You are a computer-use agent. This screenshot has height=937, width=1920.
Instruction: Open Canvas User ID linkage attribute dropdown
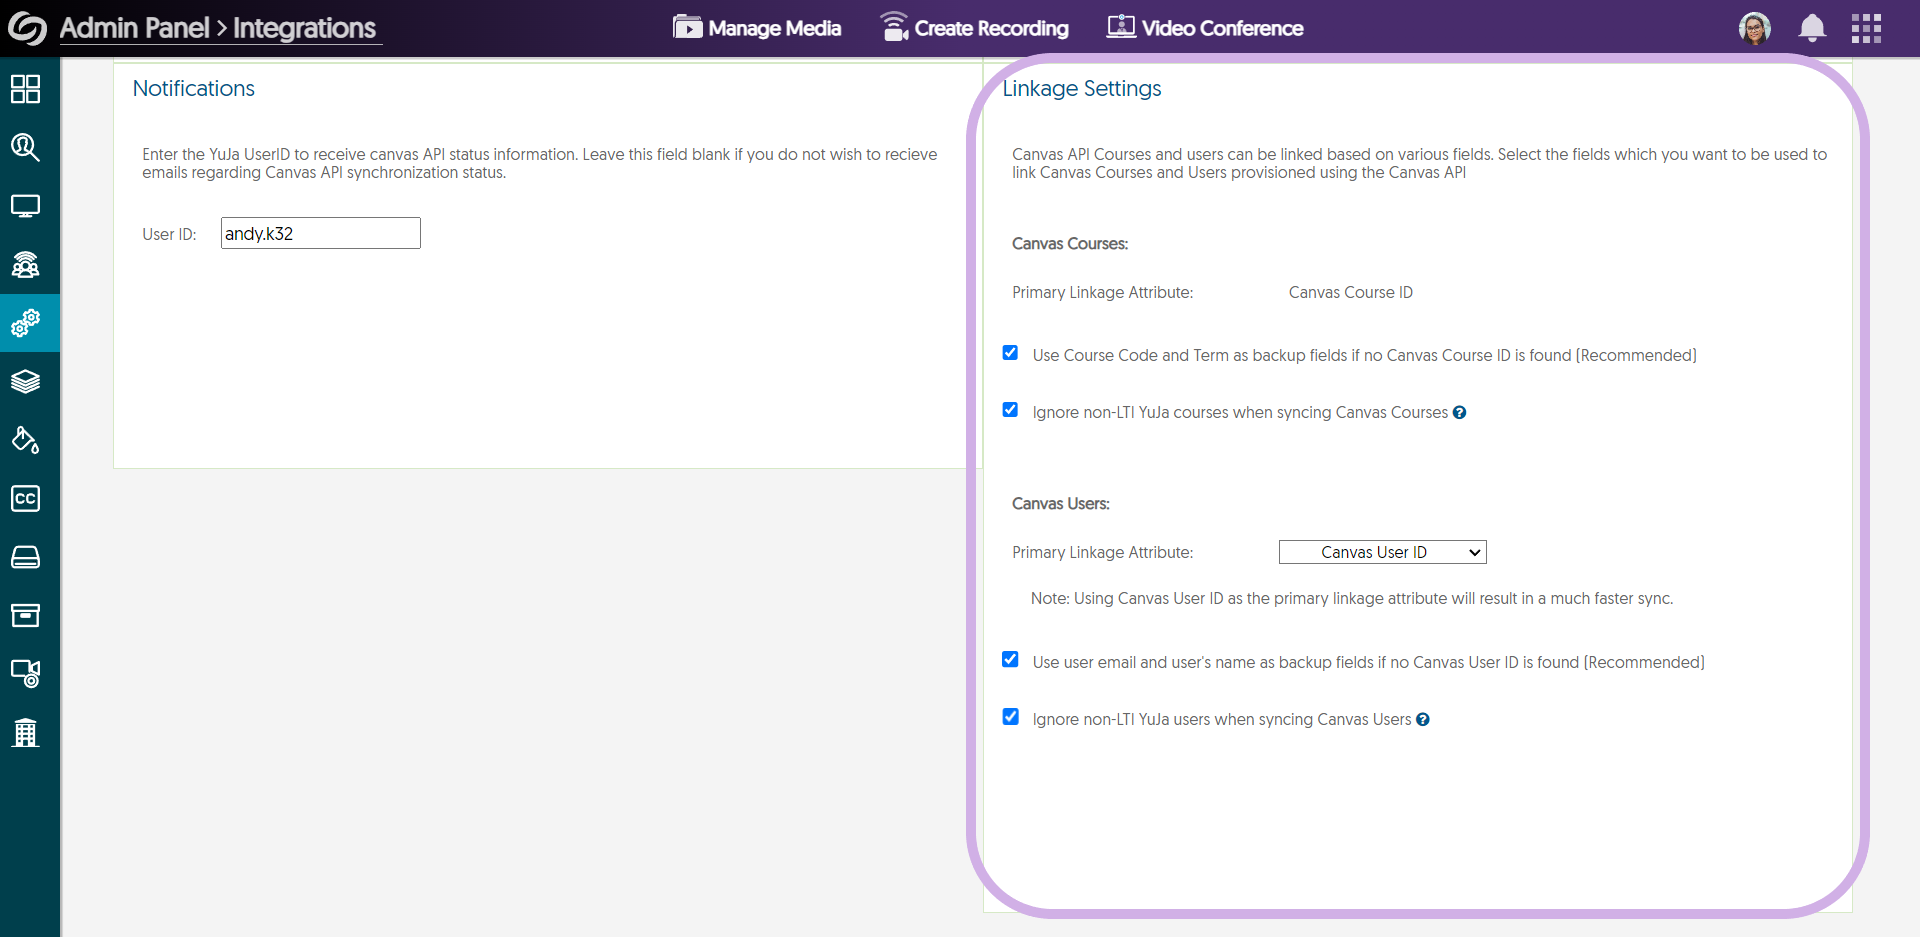pos(1382,552)
